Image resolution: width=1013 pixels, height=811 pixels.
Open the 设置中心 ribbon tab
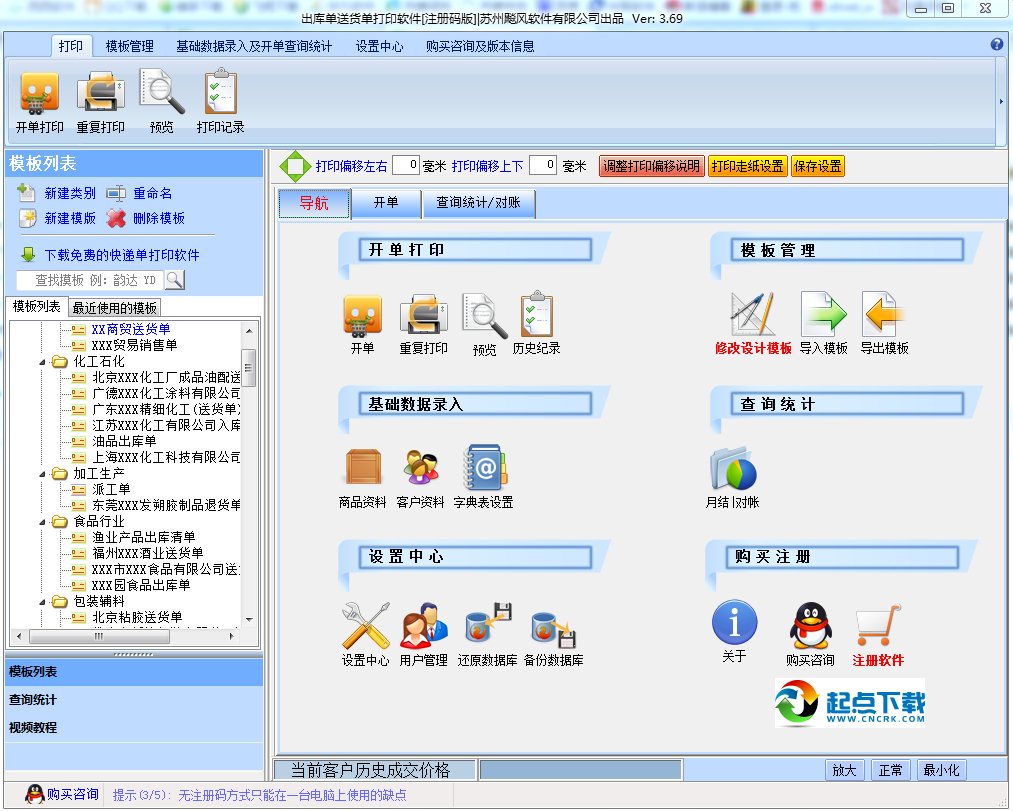[379, 46]
